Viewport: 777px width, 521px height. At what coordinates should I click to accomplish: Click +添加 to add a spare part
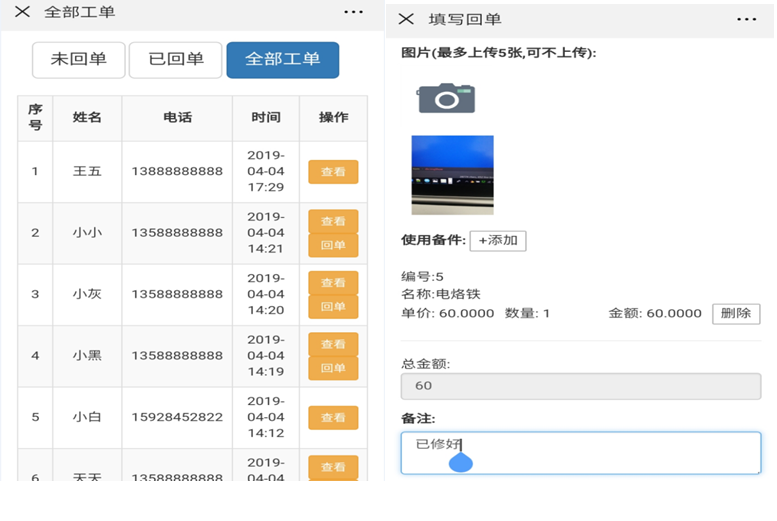pyautogui.click(x=498, y=241)
